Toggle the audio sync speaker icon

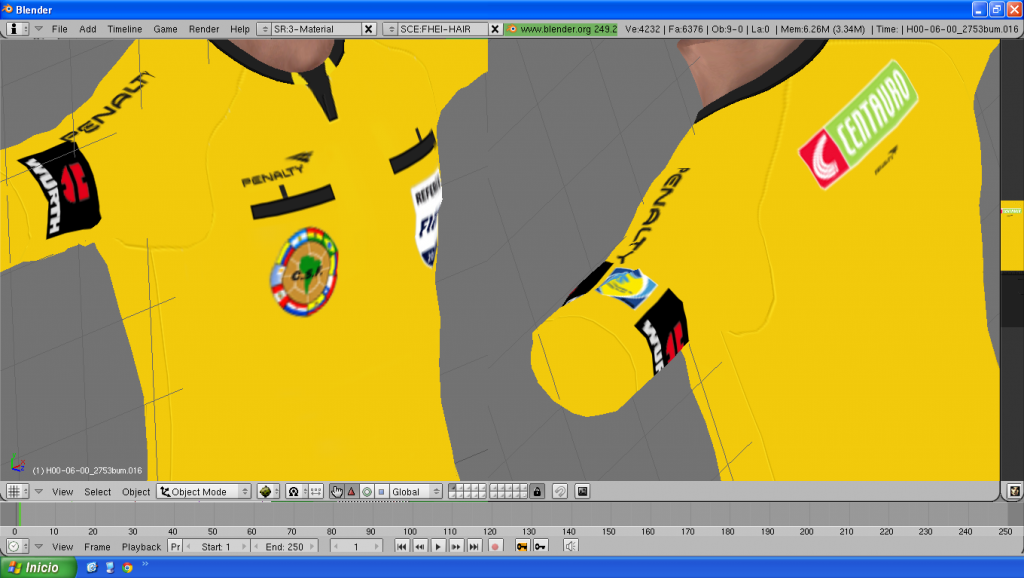(x=571, y=547)
